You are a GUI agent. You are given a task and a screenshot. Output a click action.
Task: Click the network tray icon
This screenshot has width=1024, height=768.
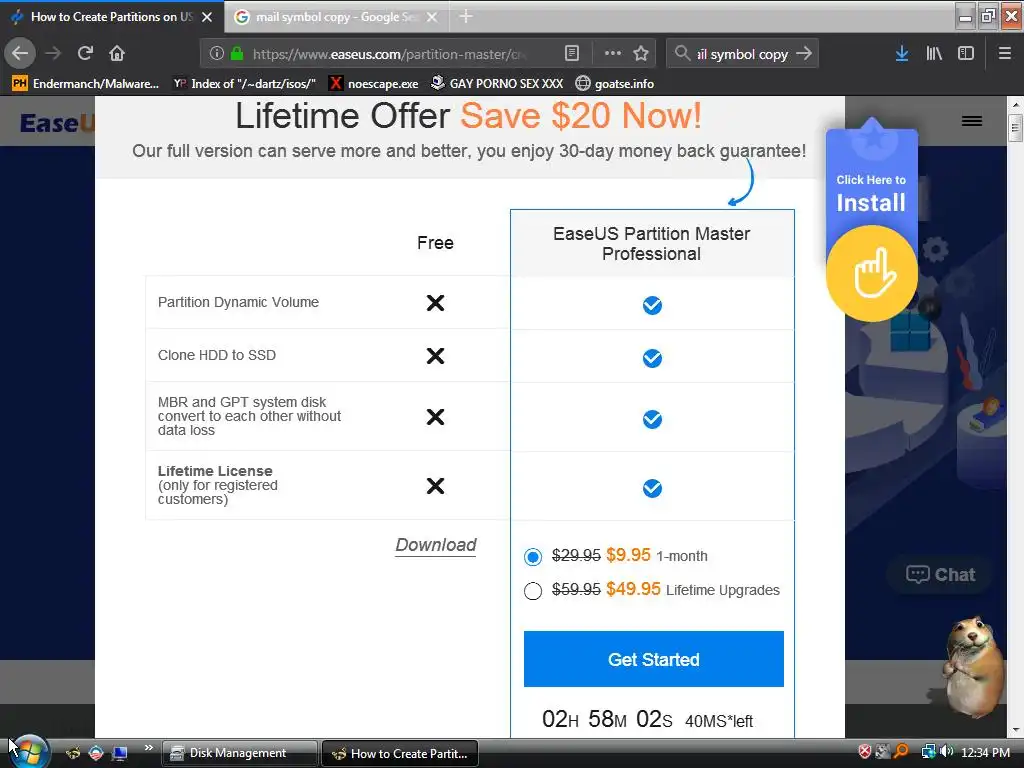(928, 752)
